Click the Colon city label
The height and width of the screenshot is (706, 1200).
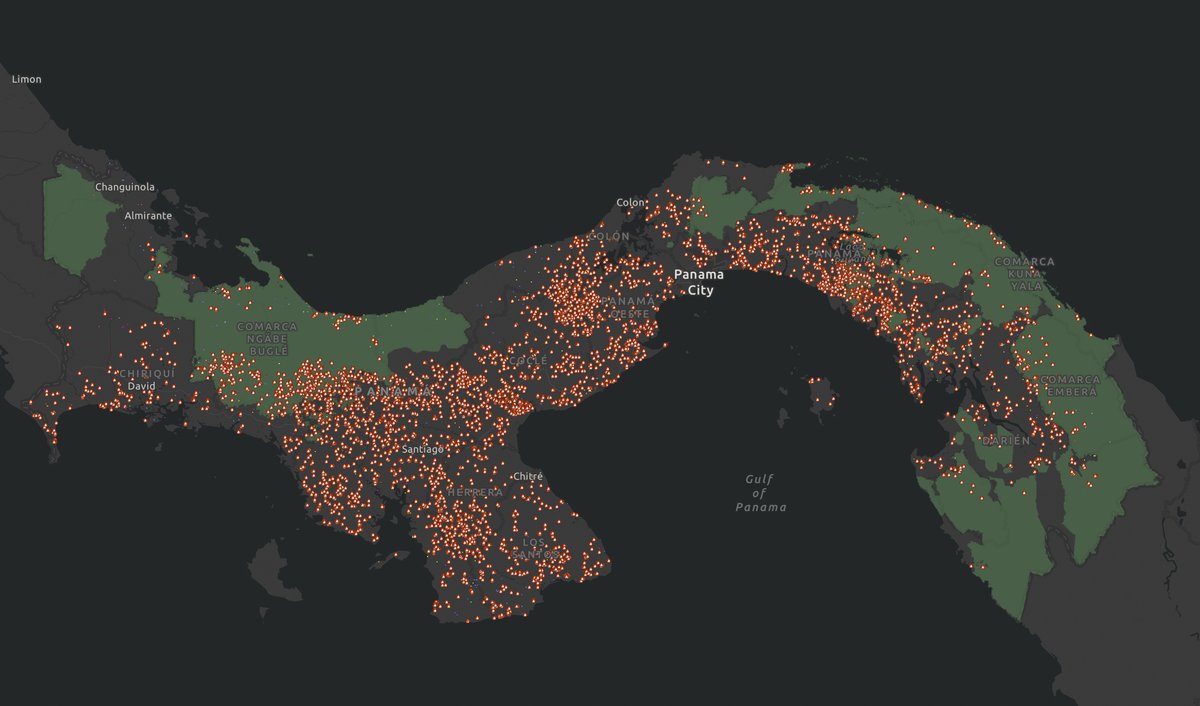(630, 203)
